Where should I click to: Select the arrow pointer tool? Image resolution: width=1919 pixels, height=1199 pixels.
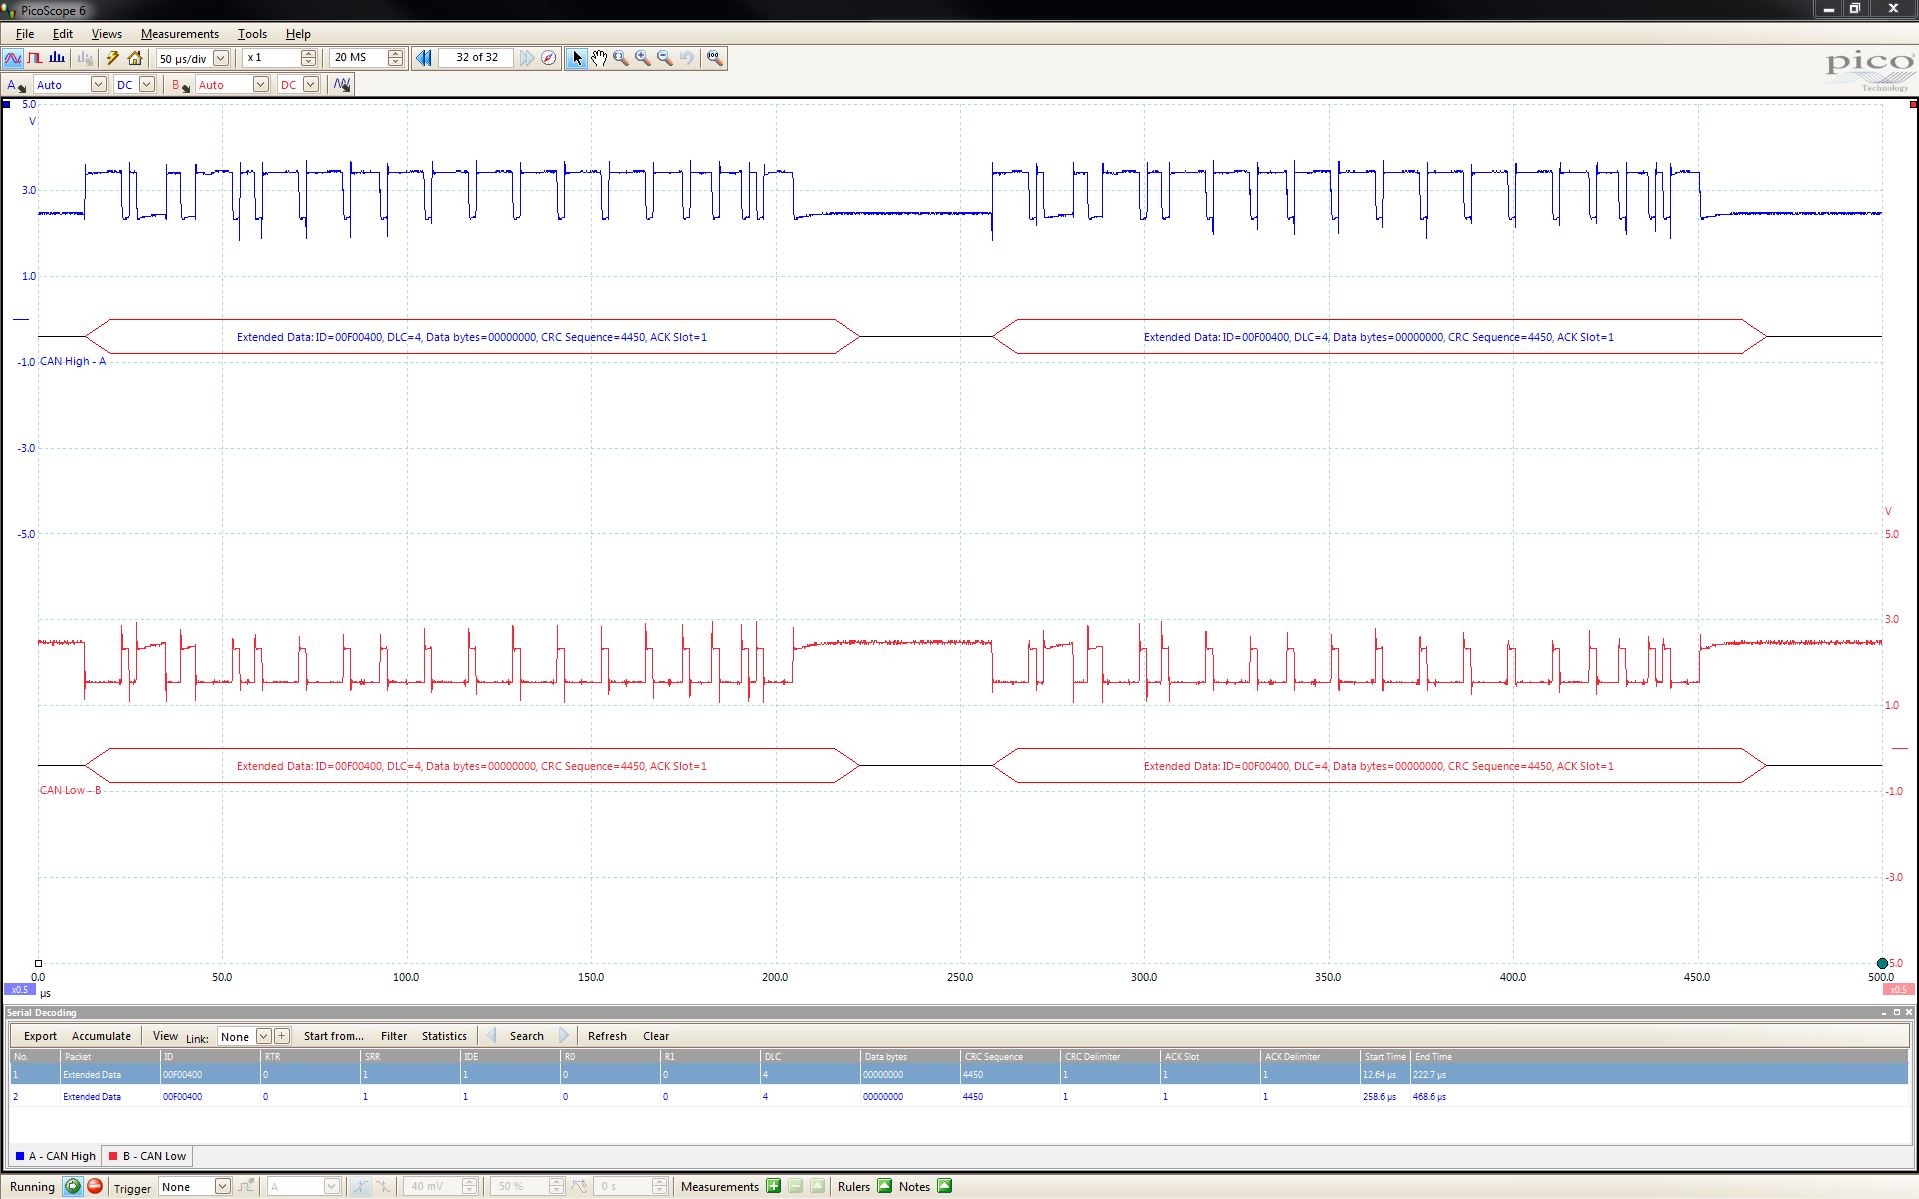[576, 58]
